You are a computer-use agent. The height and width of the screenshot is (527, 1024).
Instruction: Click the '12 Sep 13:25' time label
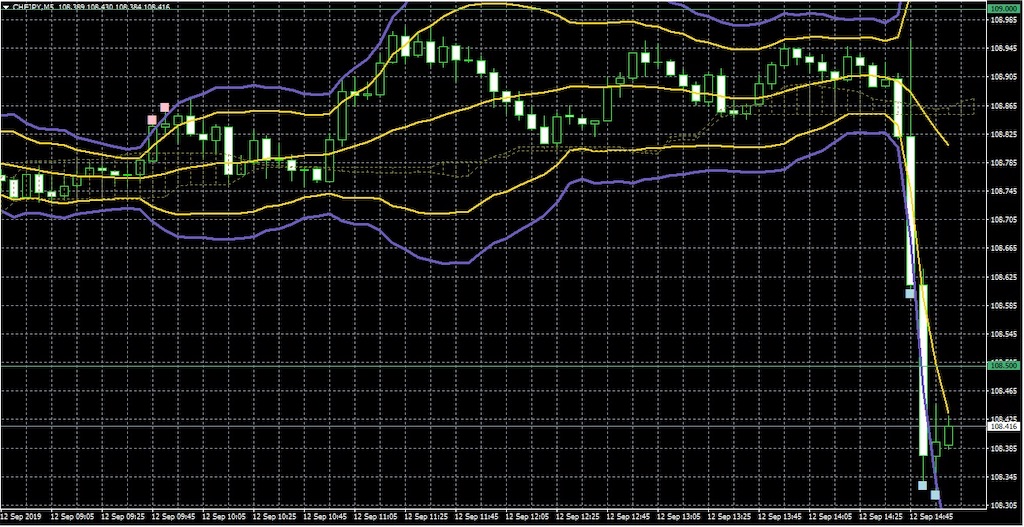pyautogui.click(x=729, y=516)
